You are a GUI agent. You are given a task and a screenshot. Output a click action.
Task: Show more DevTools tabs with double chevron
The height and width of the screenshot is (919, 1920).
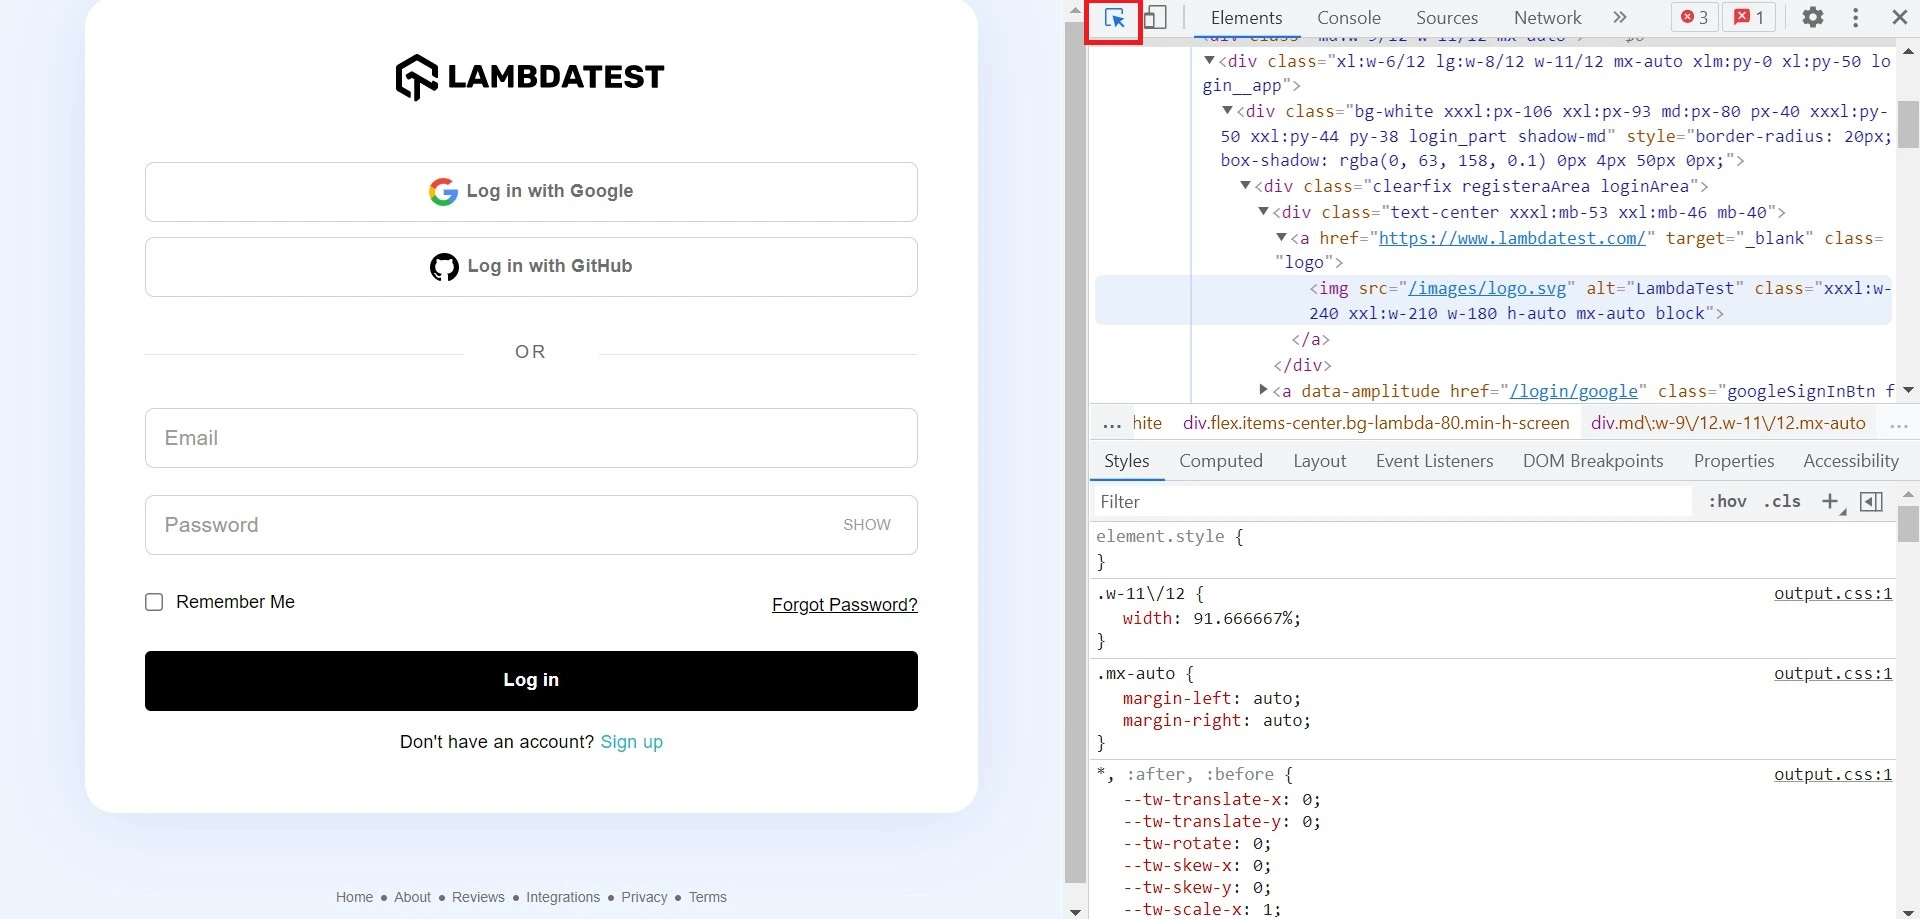(x=1620, y=17)
